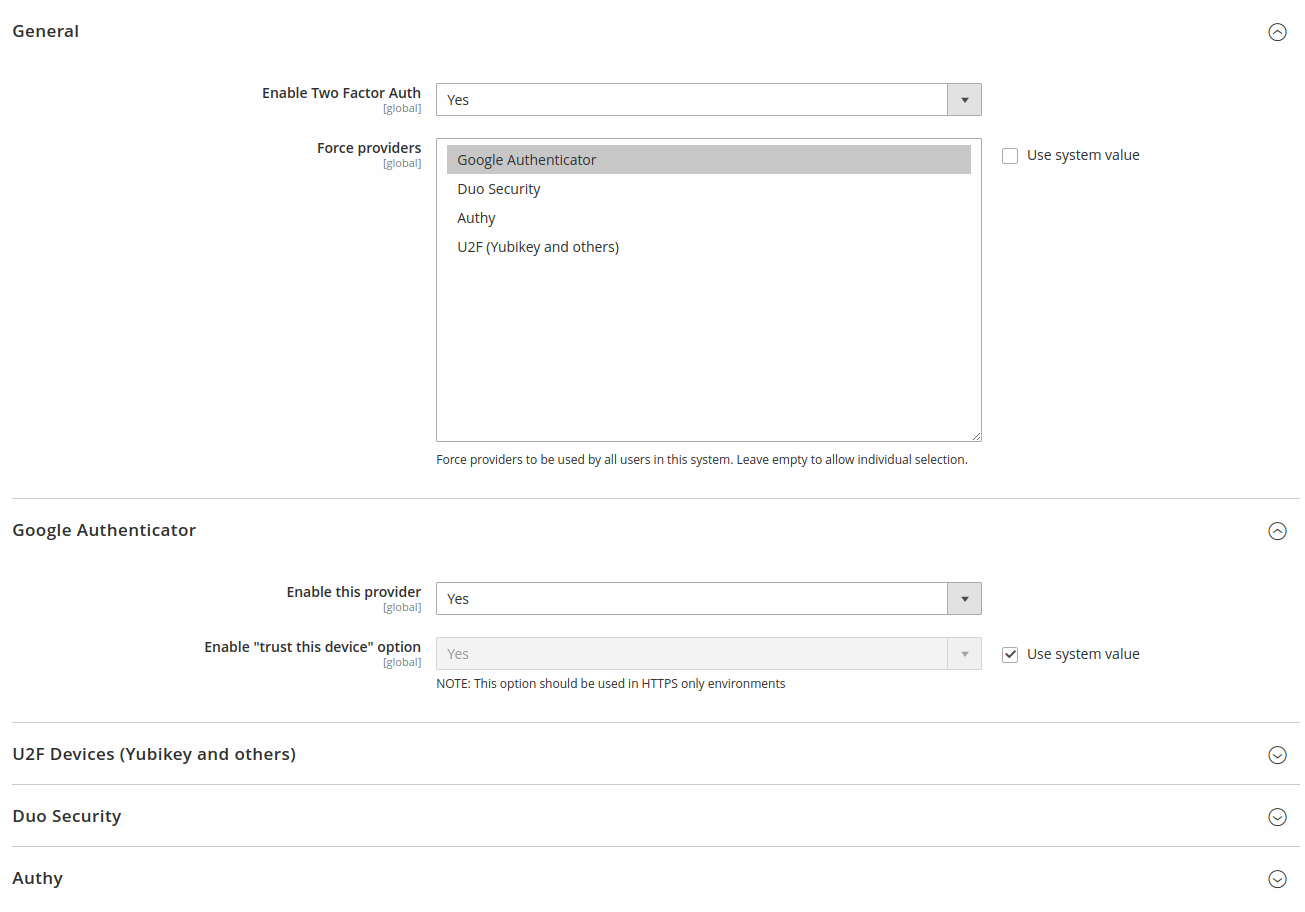Click the resize grip on the Force providers box
The height and width of the screenshot is (912, 1305).
tap(976, 435)
